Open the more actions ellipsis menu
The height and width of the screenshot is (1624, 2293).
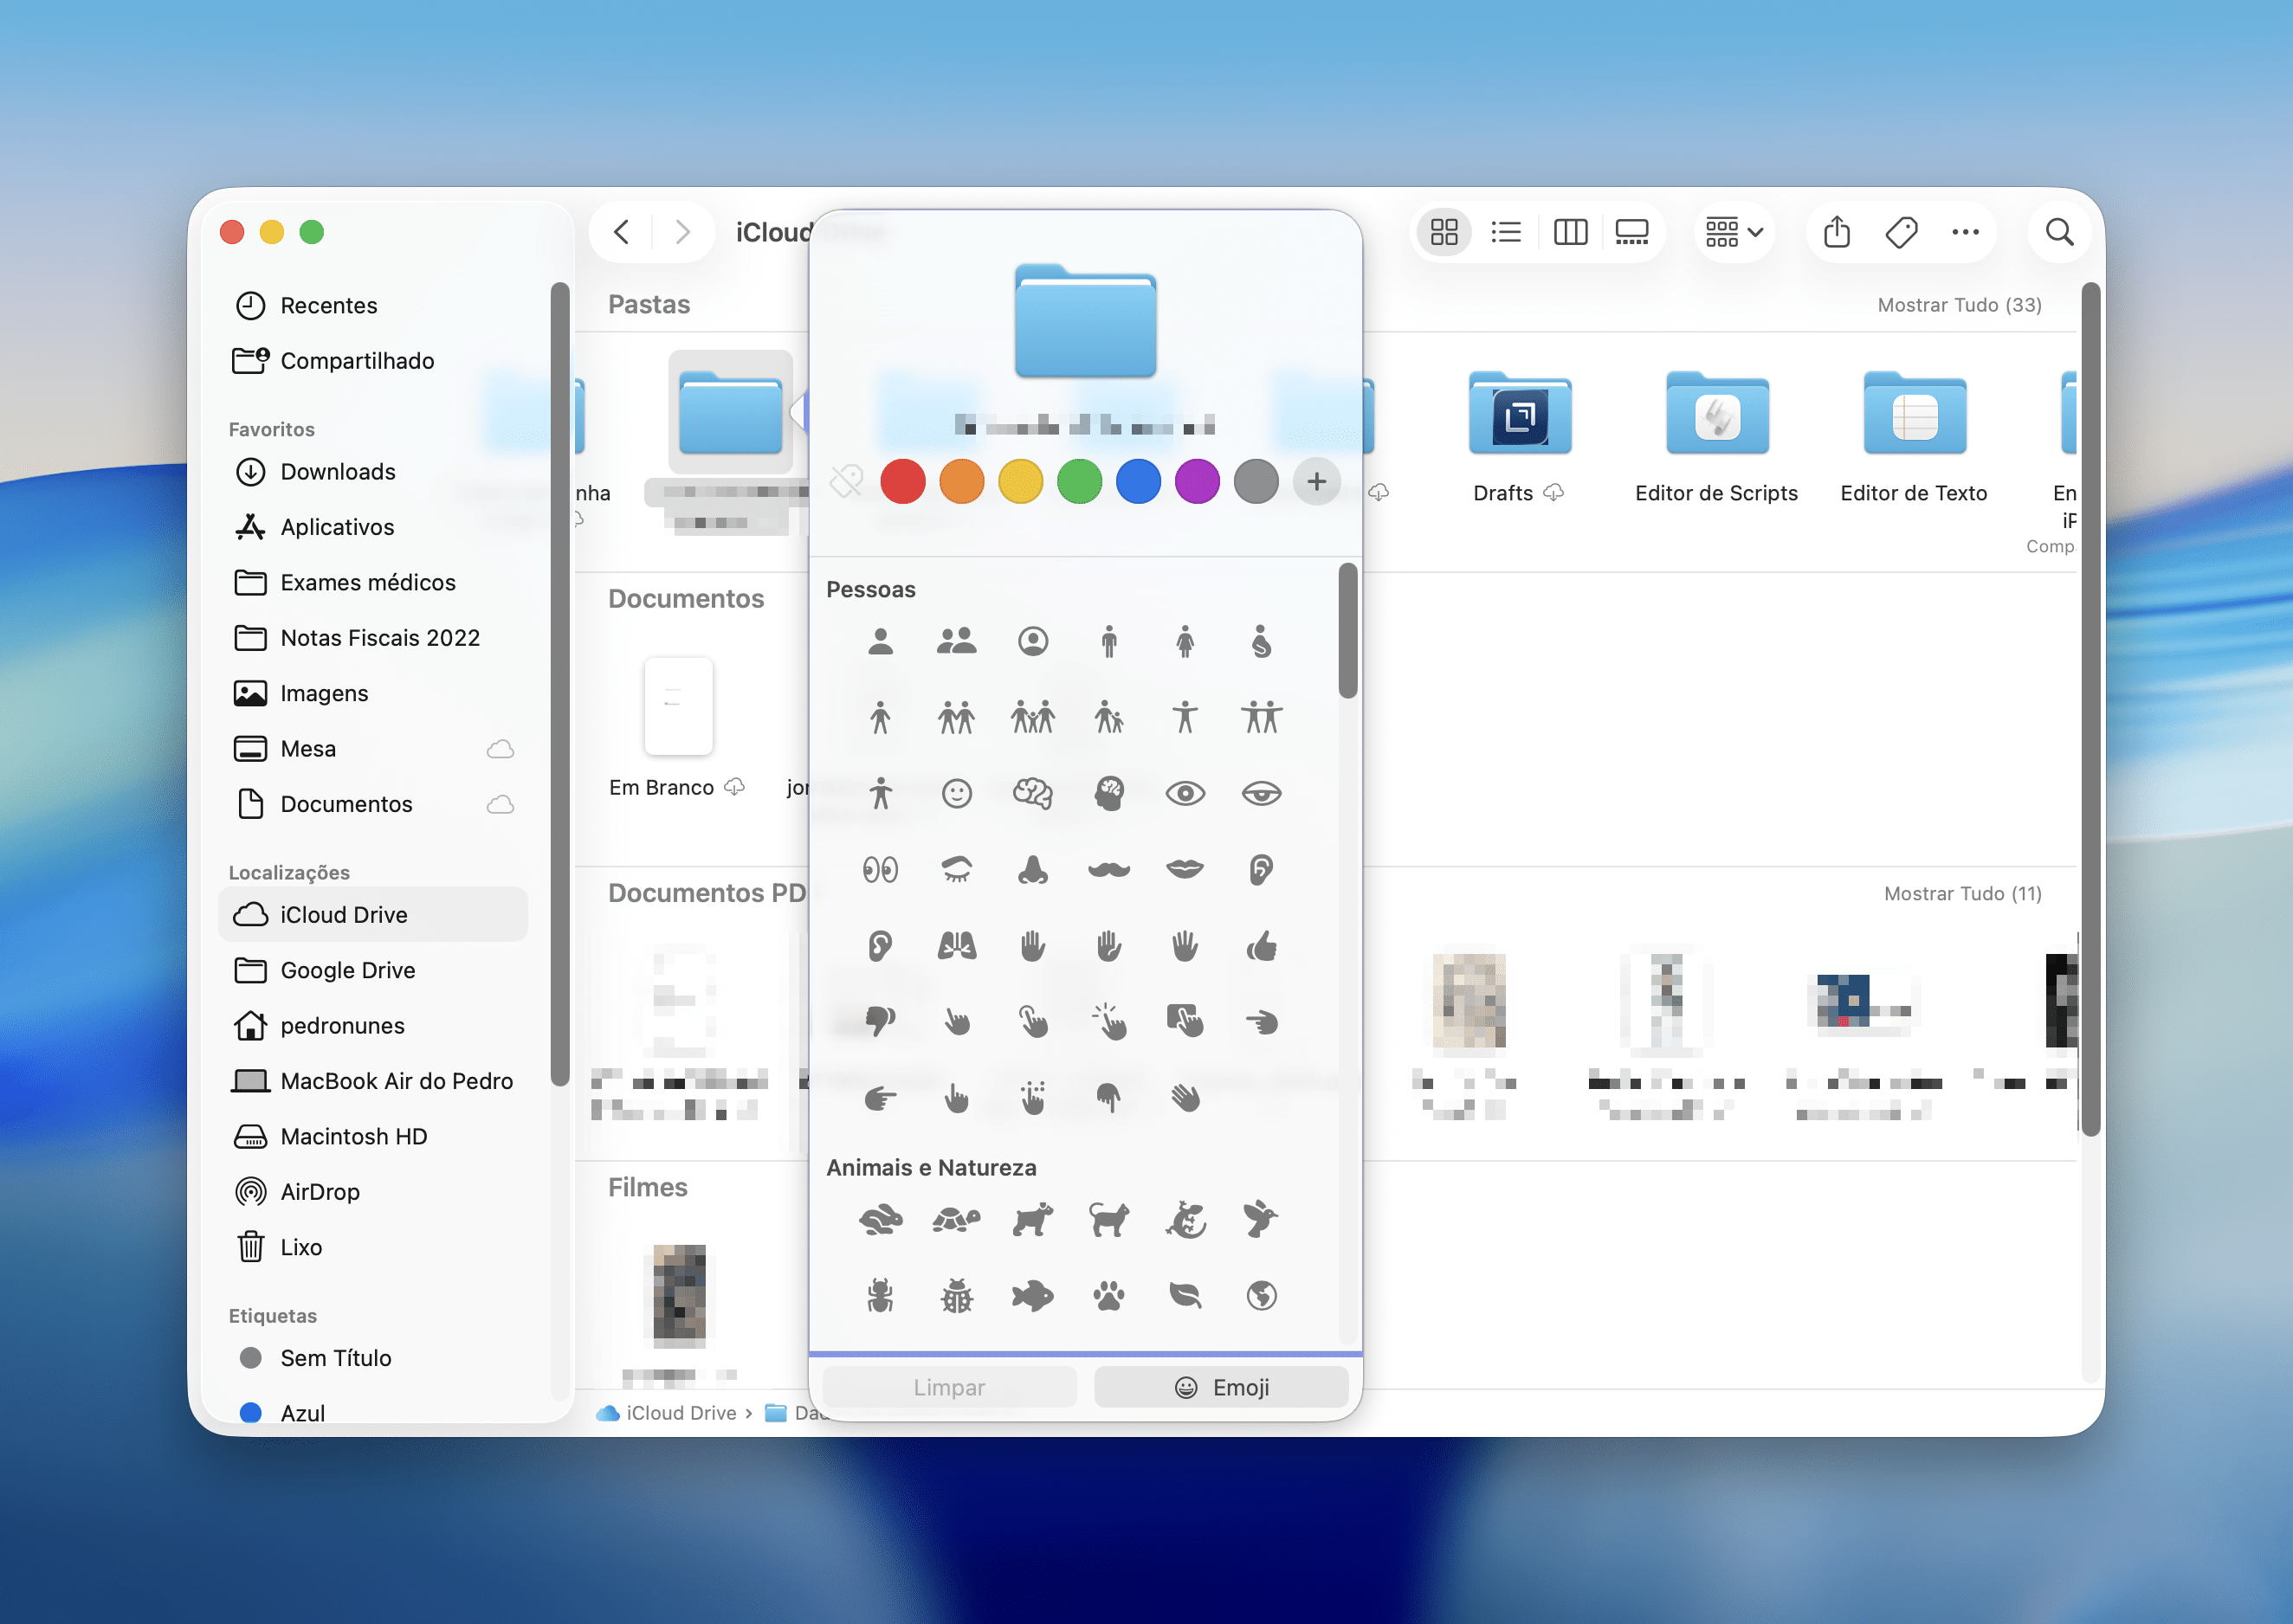1964,232
